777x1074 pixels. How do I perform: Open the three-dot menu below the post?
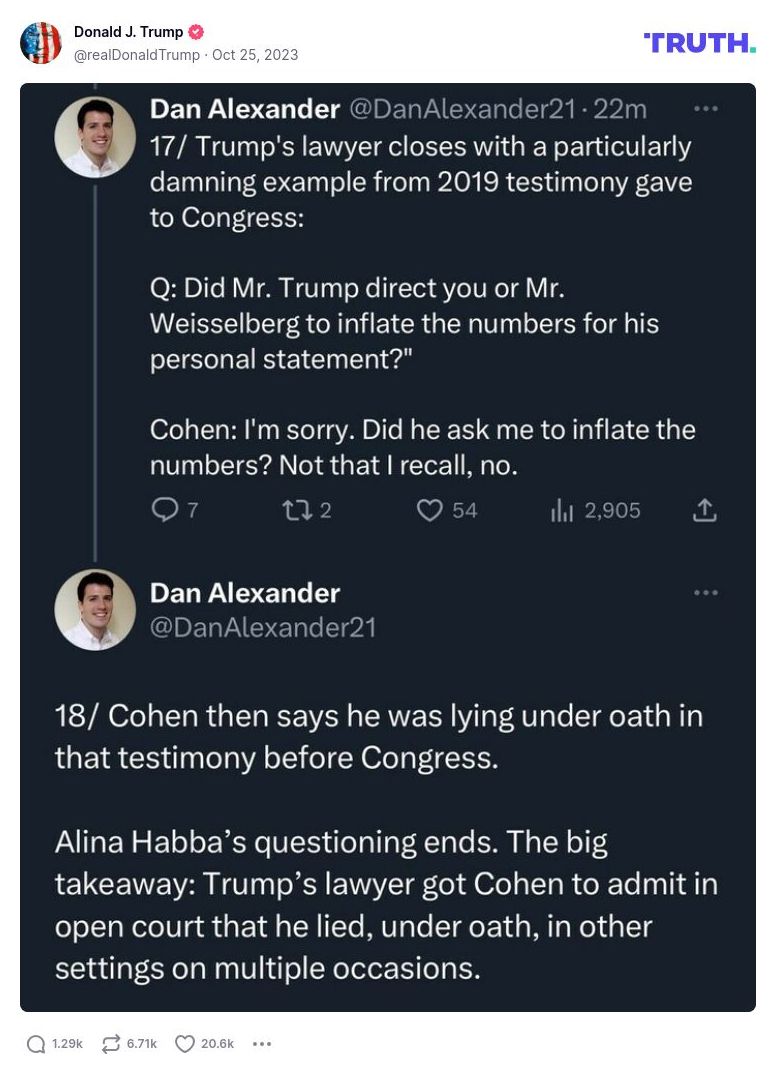coord(262,1044)
